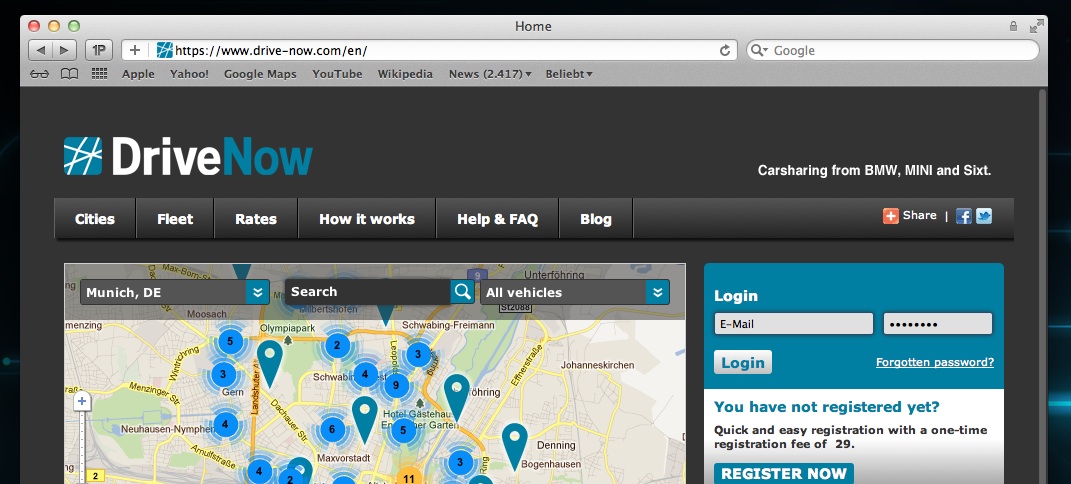
Task: Select the cluster marker labeled 2 below Milbertshofen
Action: tap(336, 345)
